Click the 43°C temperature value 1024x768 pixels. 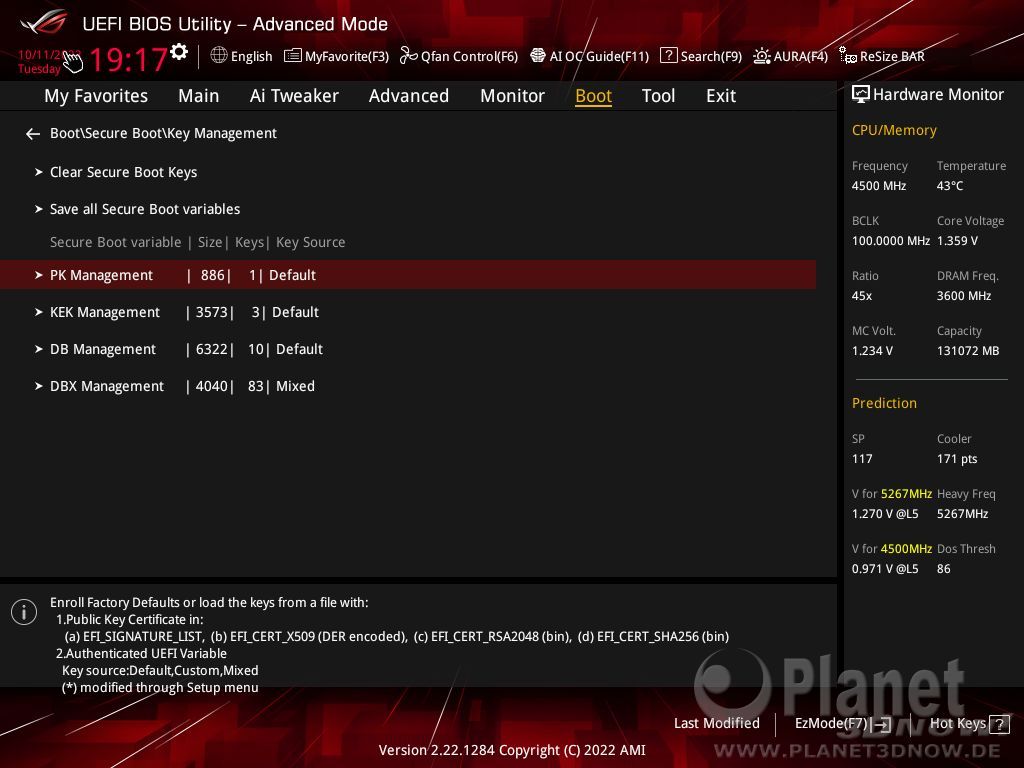pyautogui.click(x=950, y=186)
